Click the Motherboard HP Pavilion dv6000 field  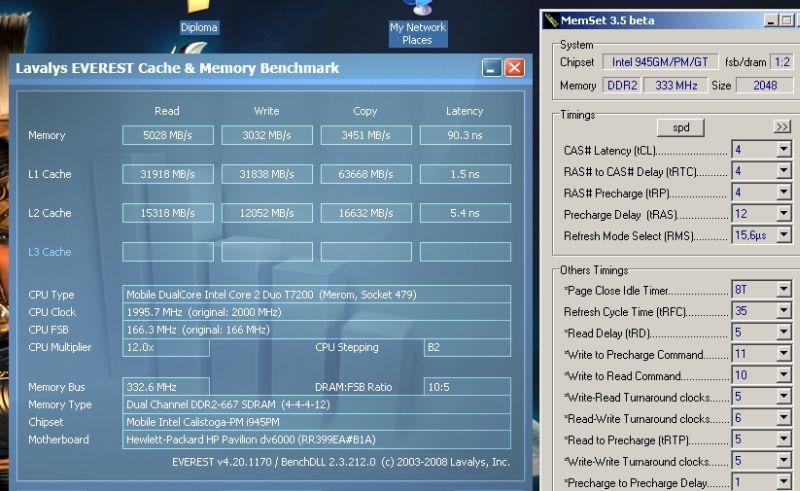tap(316, 439)
